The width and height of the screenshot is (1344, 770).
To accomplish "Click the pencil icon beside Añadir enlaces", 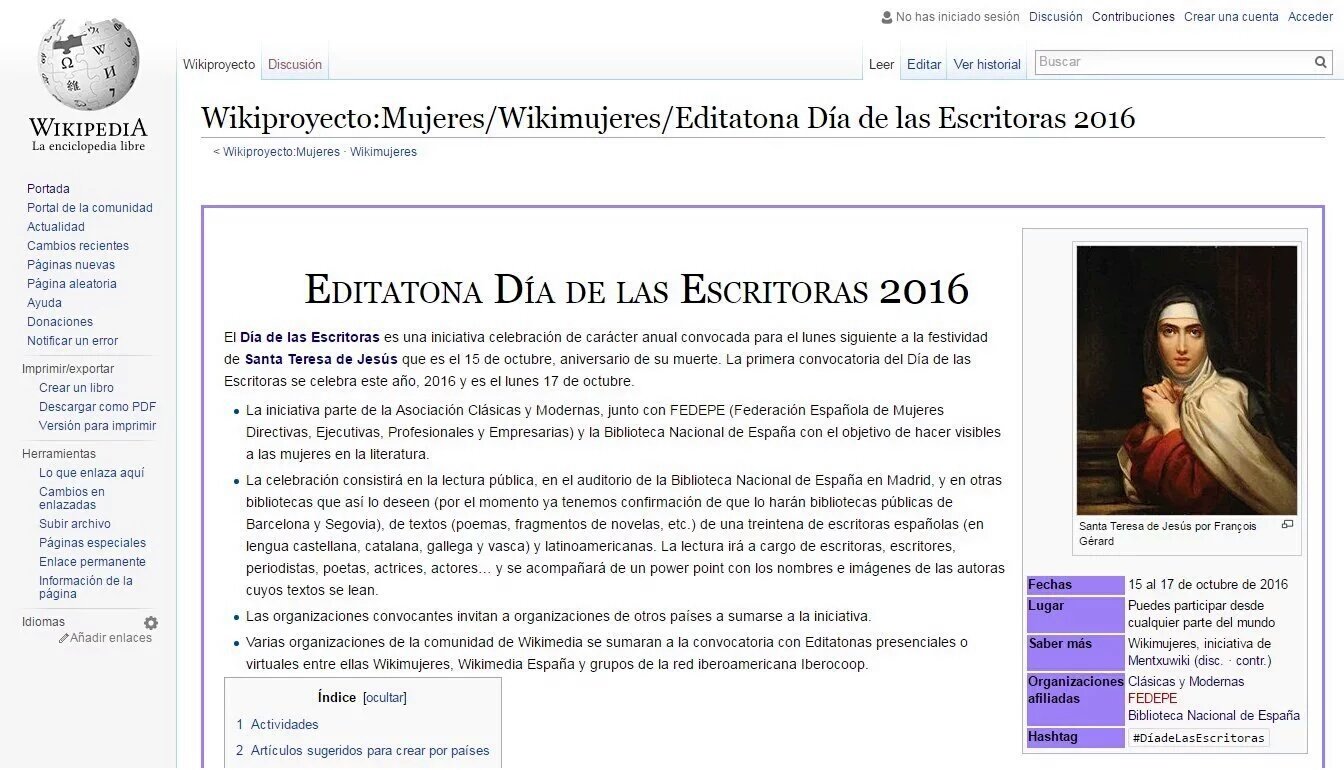I will point(64,638).
